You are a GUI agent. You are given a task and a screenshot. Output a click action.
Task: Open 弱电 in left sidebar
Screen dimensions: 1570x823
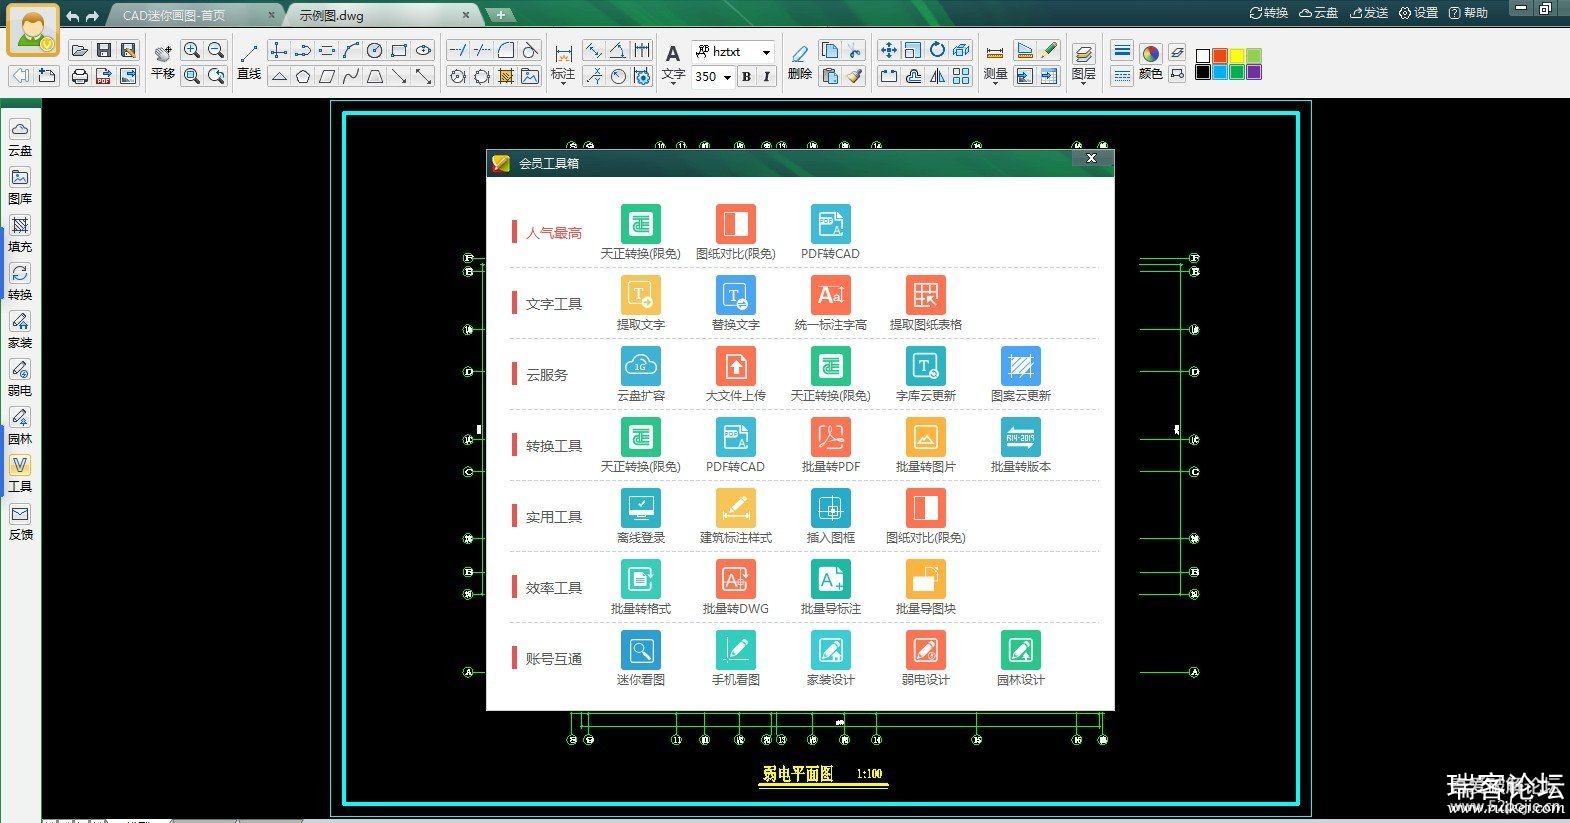pyautogui.click(x=20, y=378)
